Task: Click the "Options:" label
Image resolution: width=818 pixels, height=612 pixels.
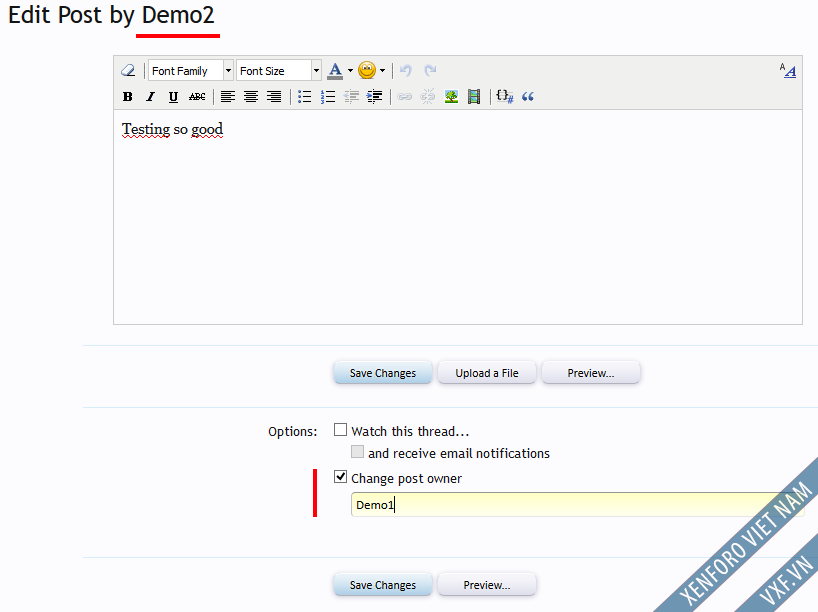Action: [x=293, y=431]
